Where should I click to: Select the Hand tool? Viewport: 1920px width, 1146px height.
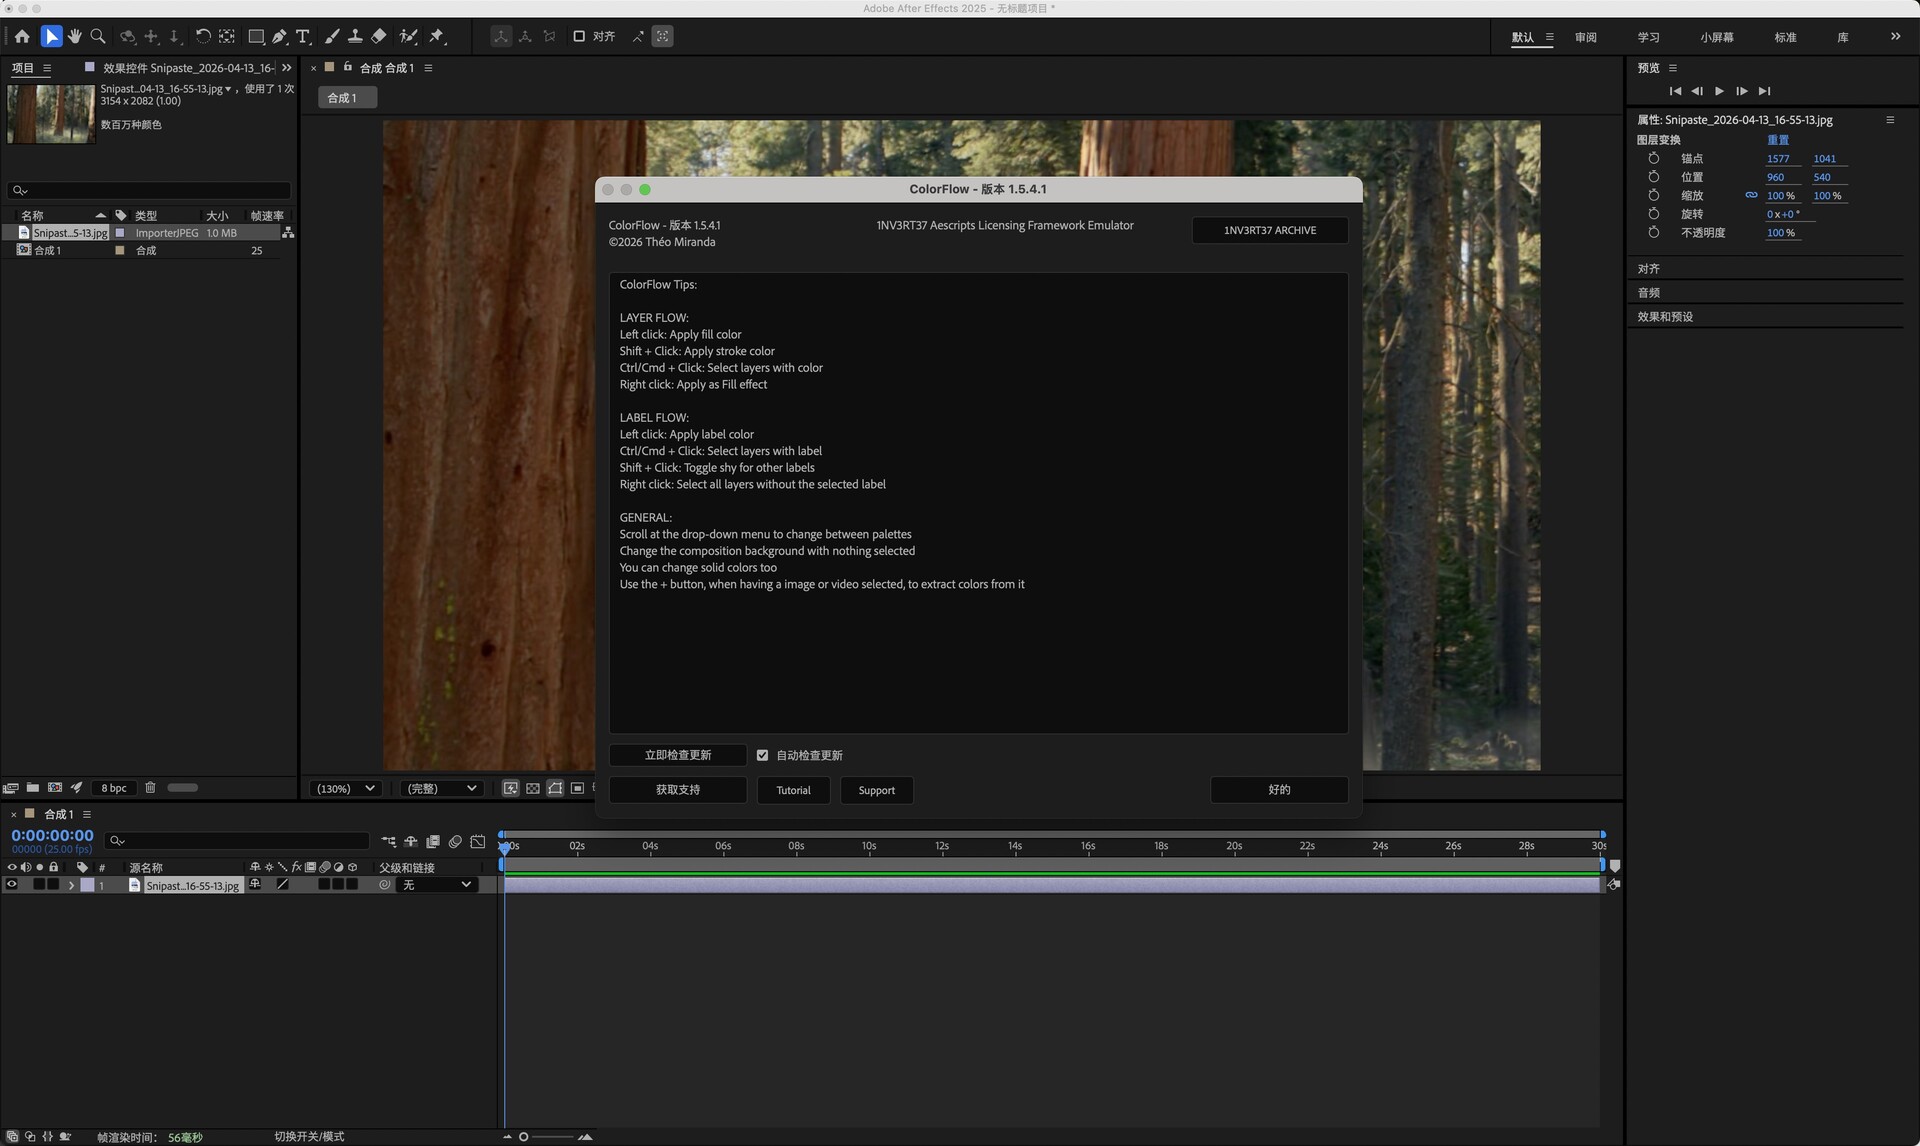click(x=74, y=36)
